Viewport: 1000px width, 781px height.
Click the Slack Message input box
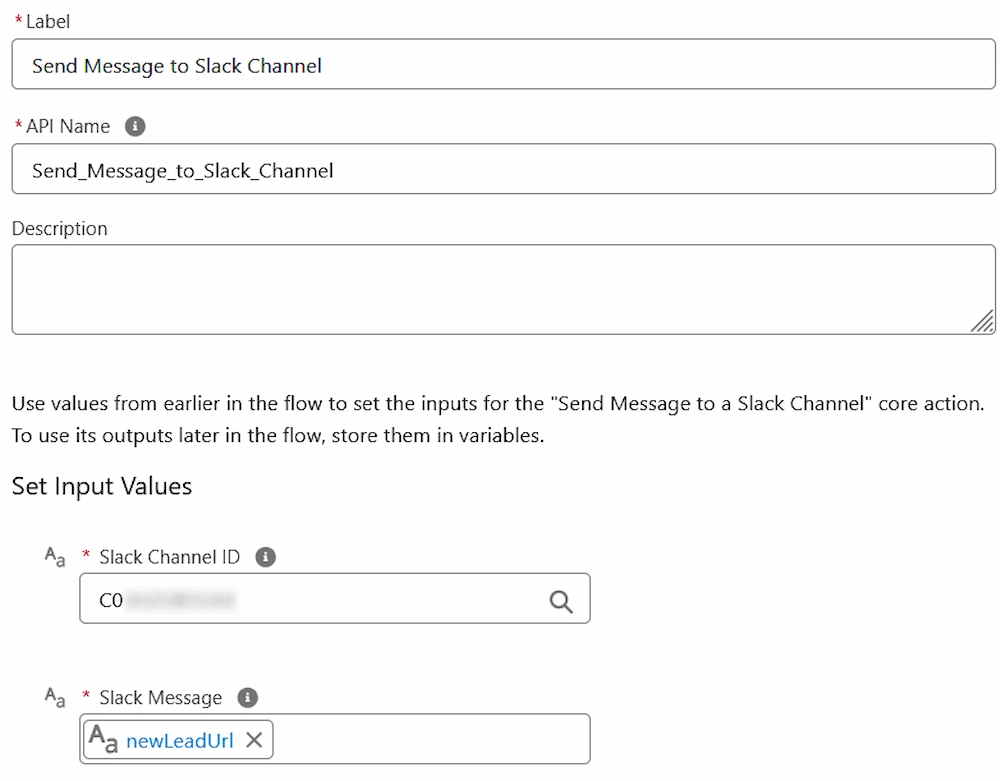point(335,739)
